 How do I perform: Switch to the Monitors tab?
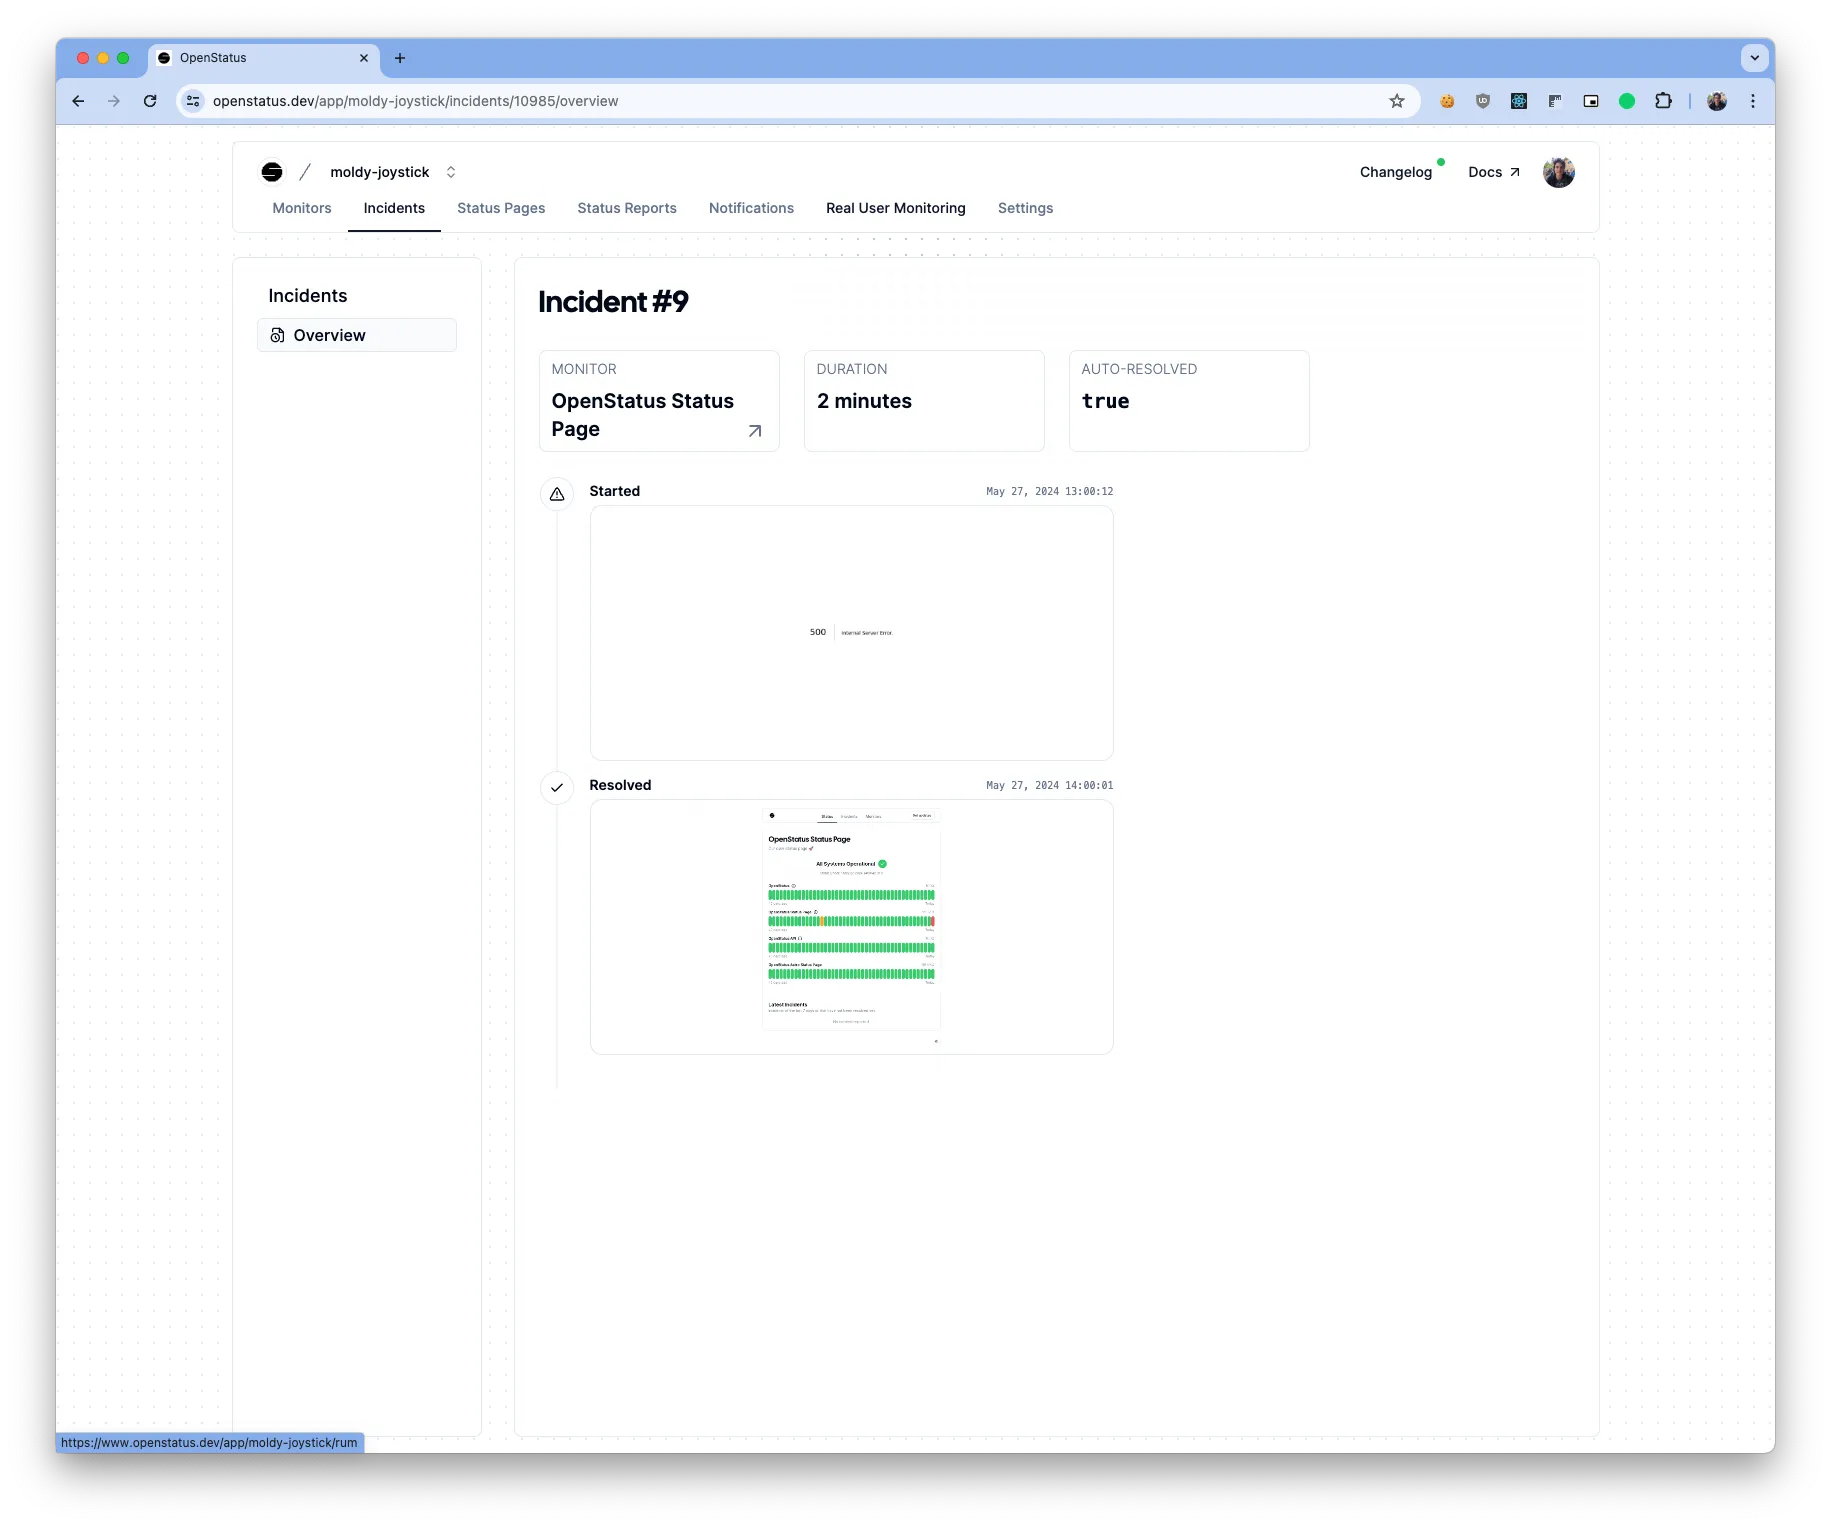click(301, 208)
